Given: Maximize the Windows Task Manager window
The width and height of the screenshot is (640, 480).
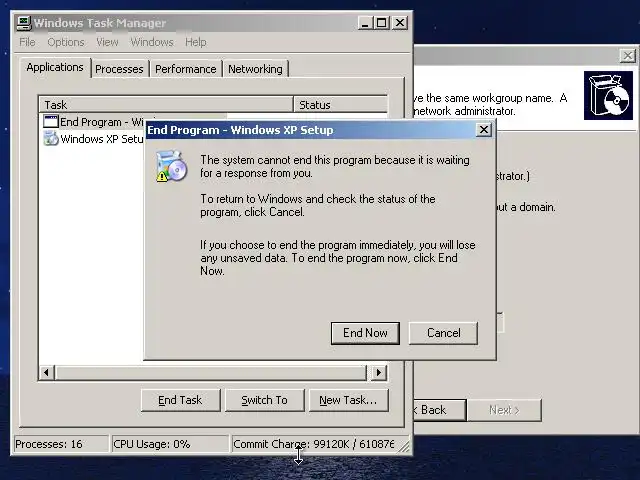Looking at the screenshot, I should tap(382, 23).
